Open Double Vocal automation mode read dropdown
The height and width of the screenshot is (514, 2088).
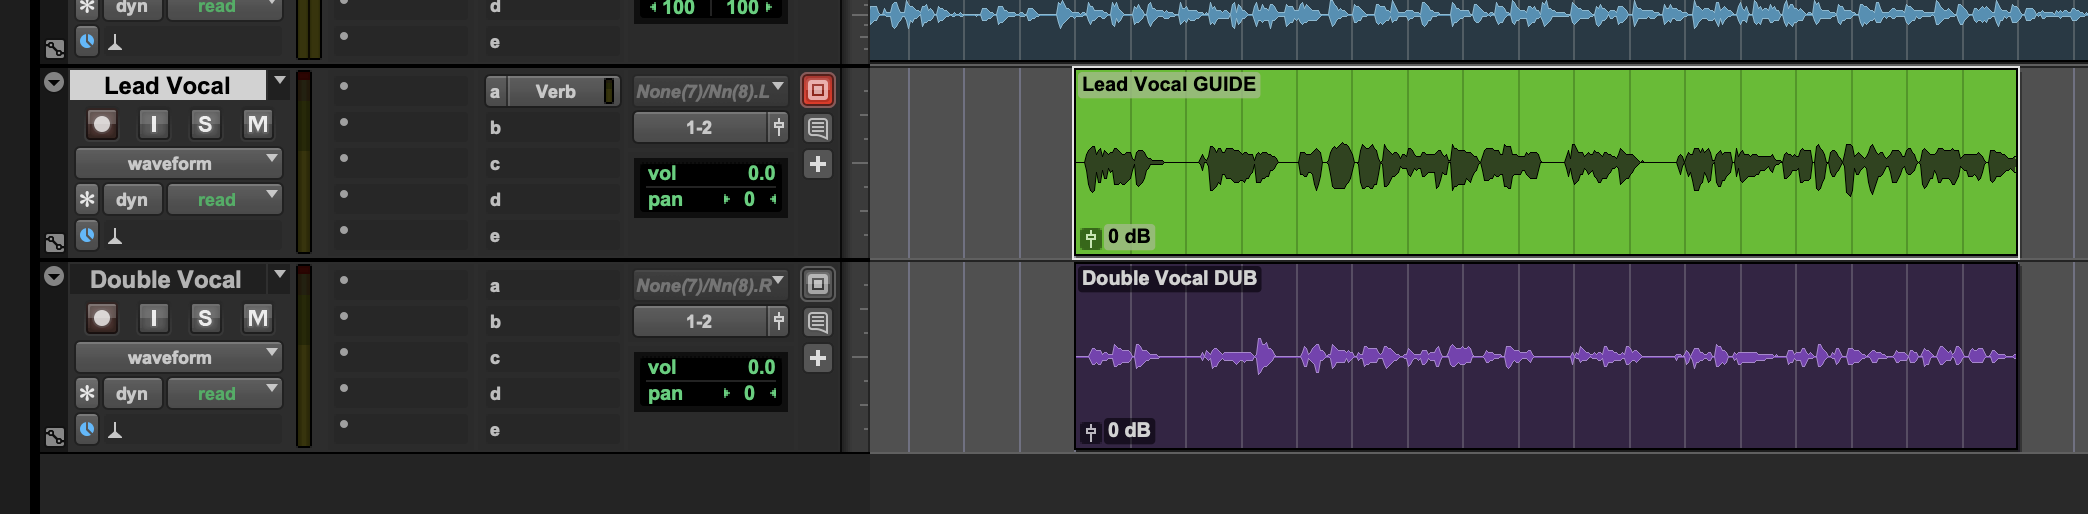(x=224, y=394)
